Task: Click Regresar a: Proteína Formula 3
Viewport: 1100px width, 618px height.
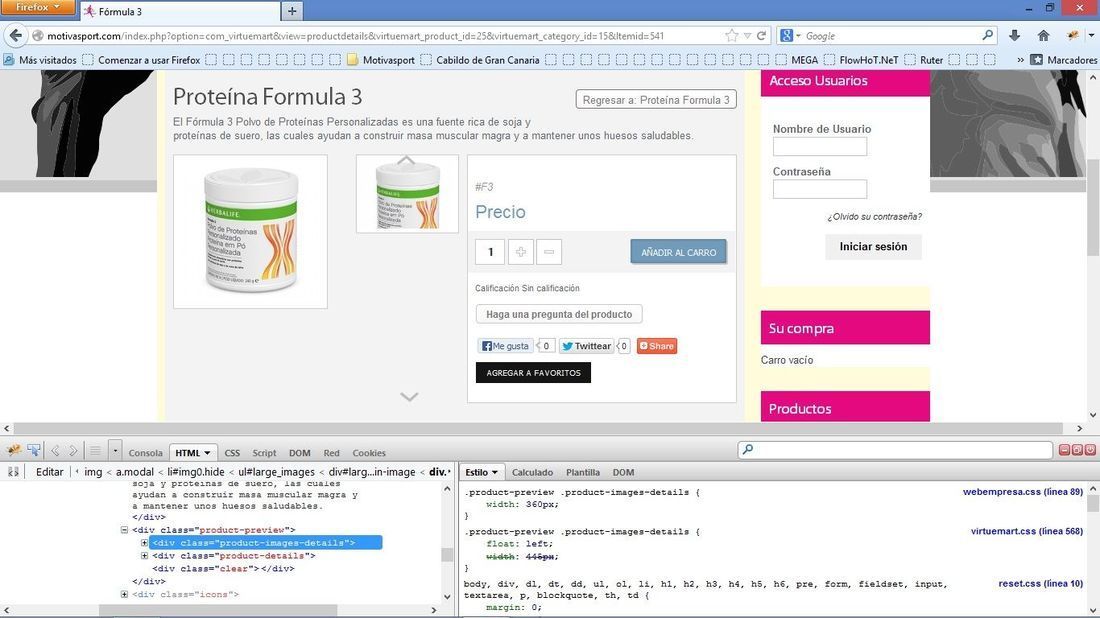Action: pyautogui.click(x=656, y=100)
